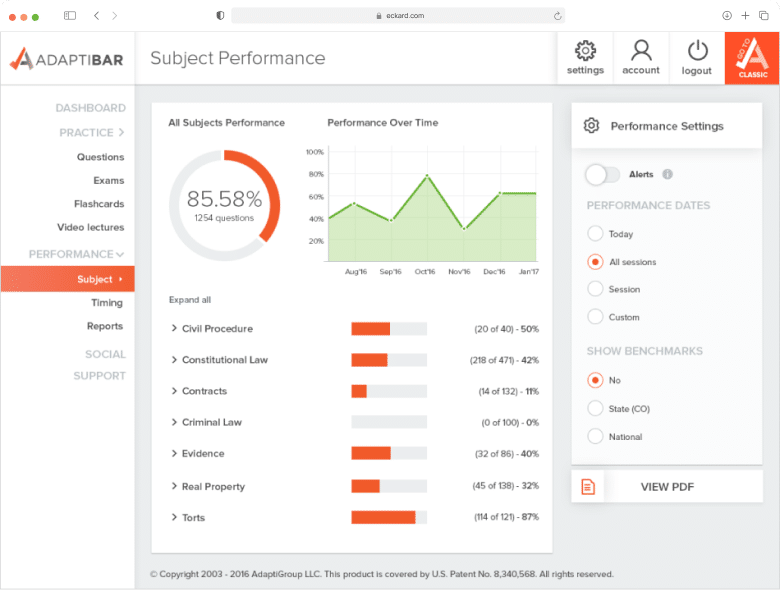Open Video lectures in sidebar

tap(91, 227)
